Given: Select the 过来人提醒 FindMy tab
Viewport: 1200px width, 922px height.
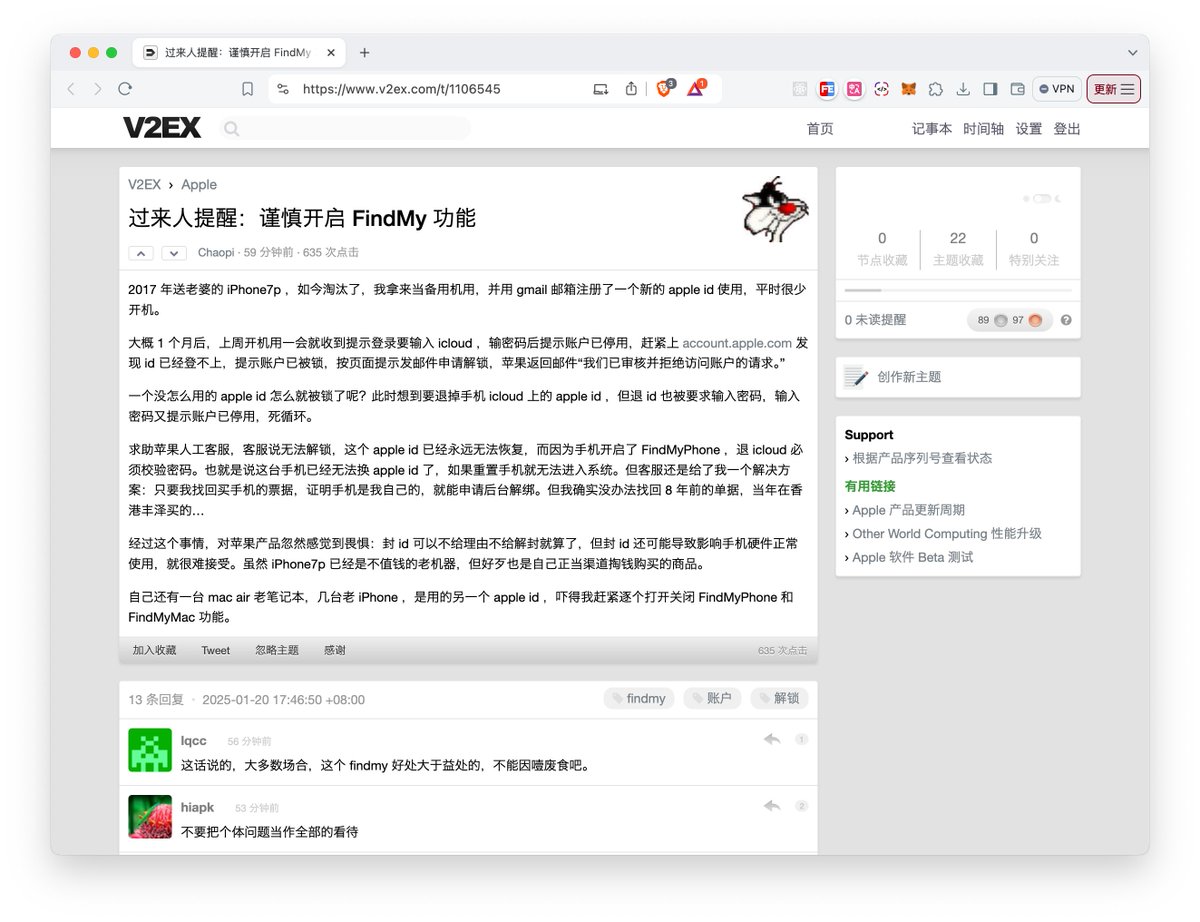Looking at the screenshot, I should (x=238, y=53).
